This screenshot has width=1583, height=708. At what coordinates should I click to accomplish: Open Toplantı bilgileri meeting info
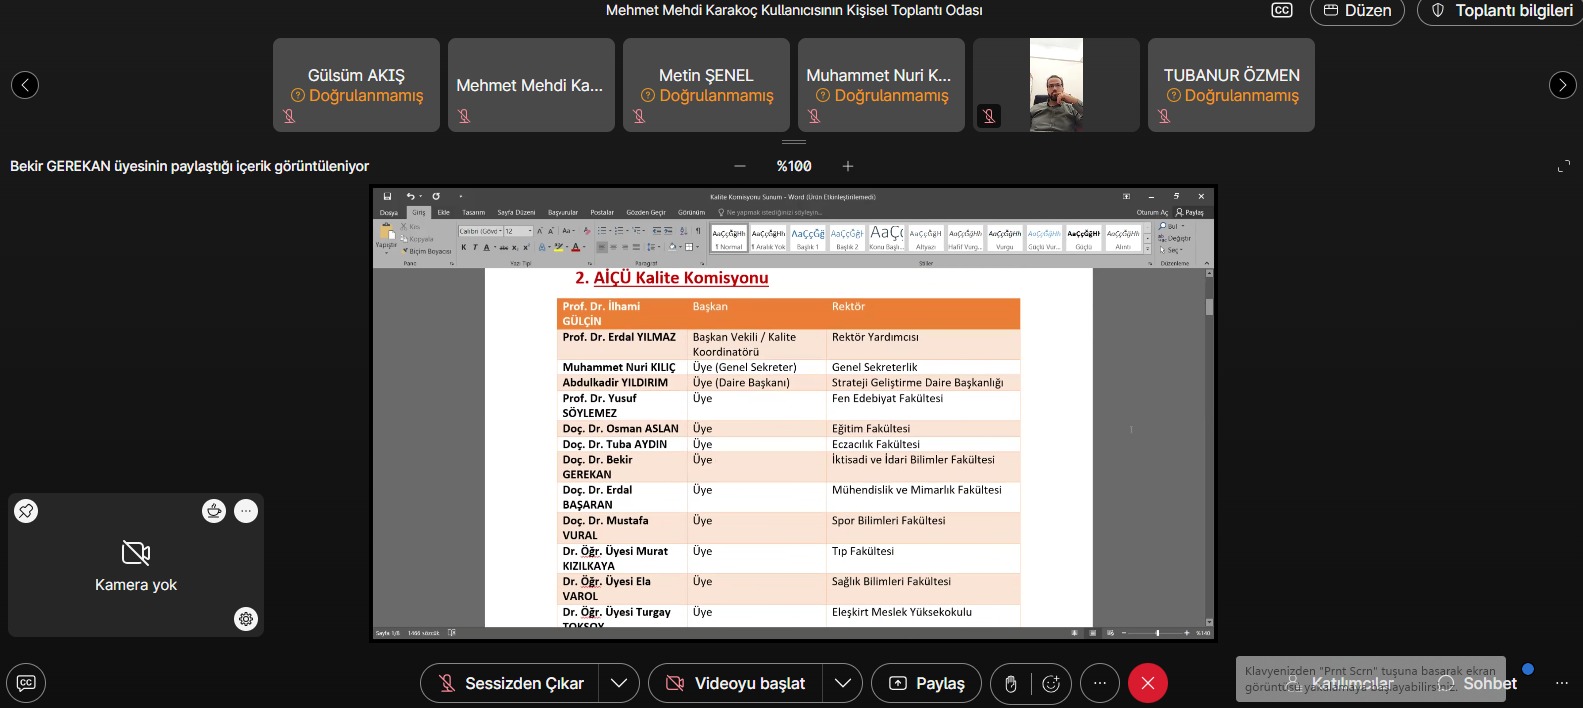tap(1502, 10)
